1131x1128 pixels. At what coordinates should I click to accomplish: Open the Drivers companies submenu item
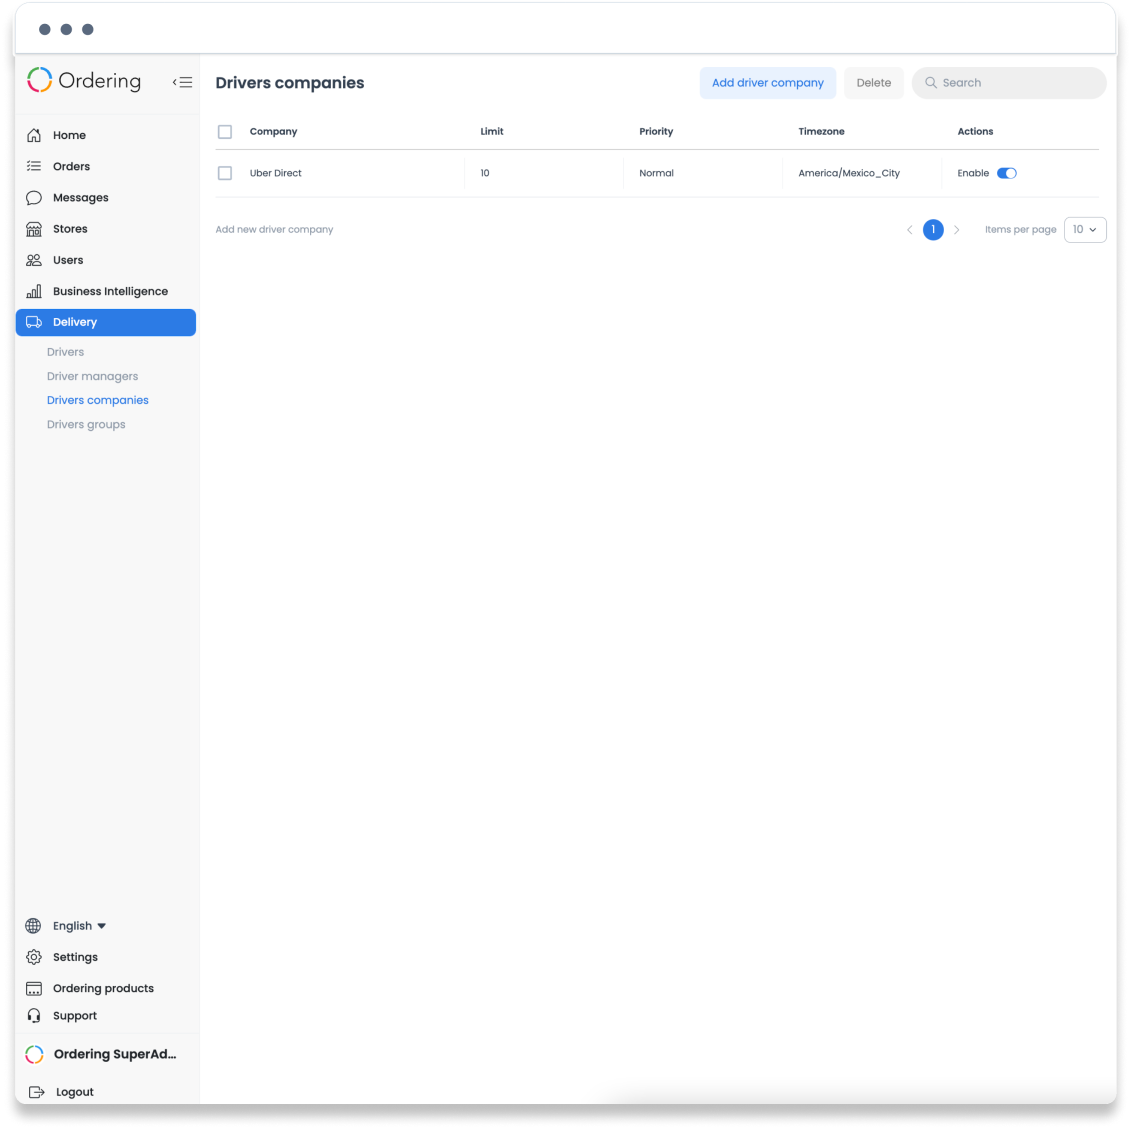97,400
